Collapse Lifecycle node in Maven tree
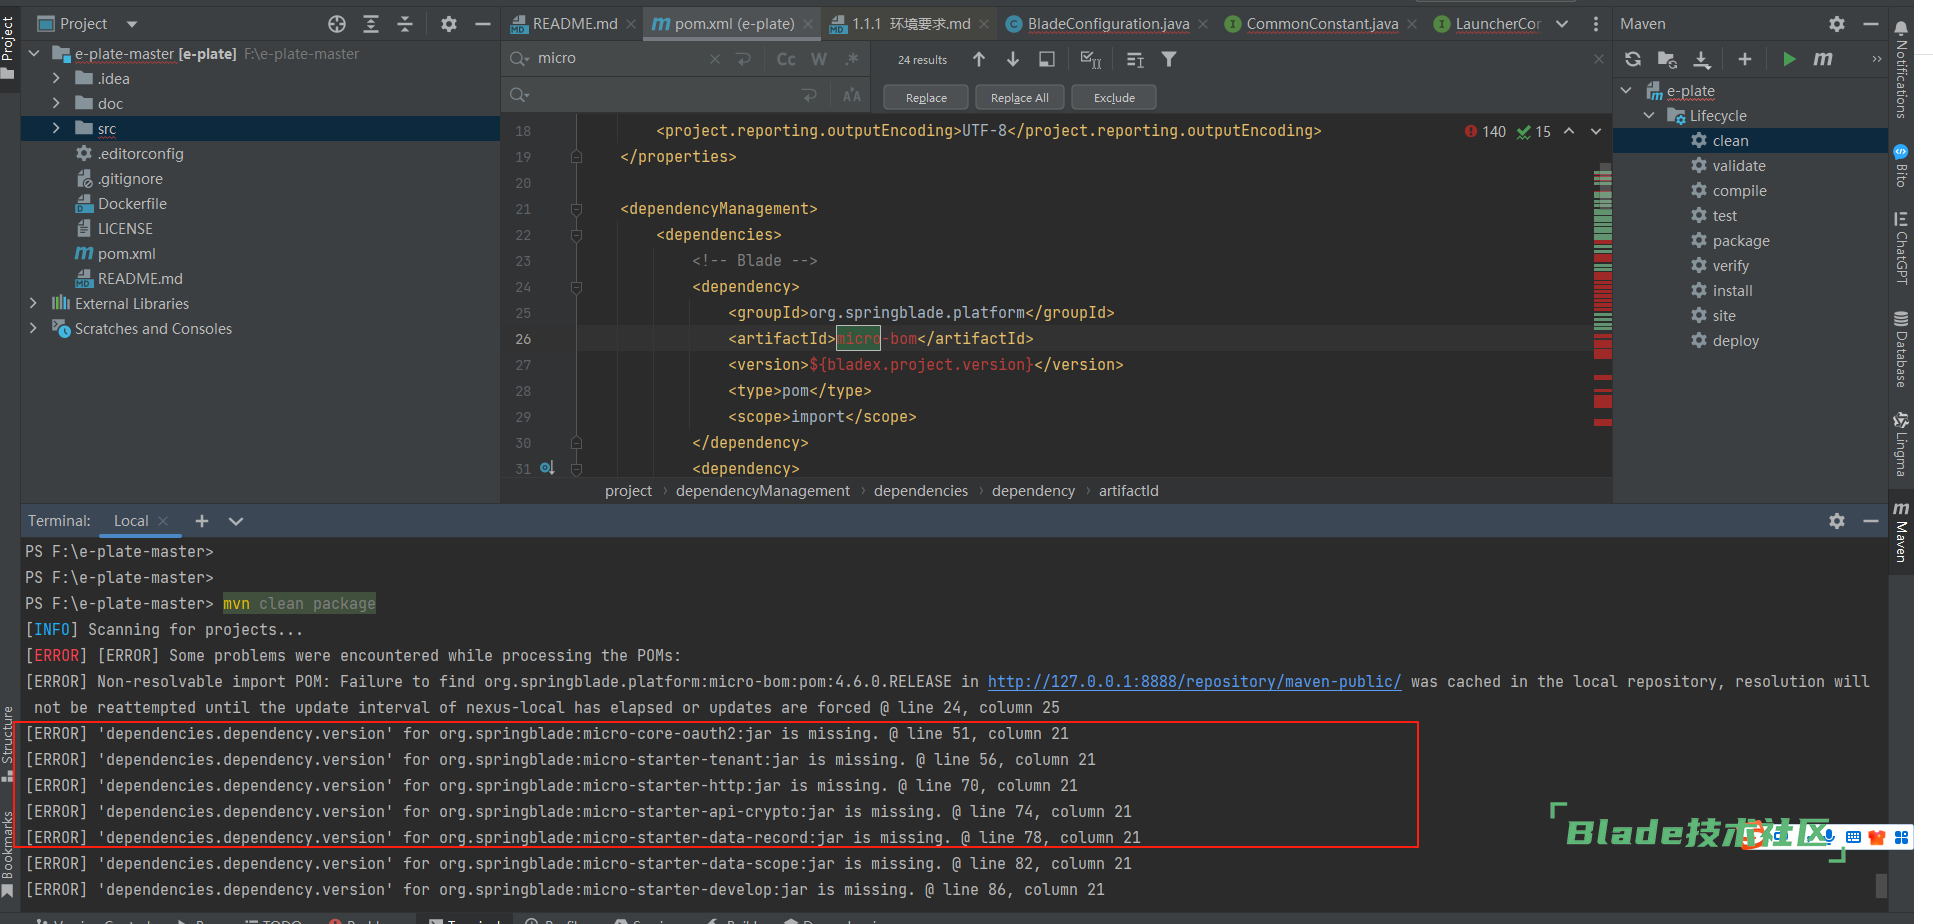Image resolution: width=1933 pixels, height=924 pixels. (x=1649, y=116)
